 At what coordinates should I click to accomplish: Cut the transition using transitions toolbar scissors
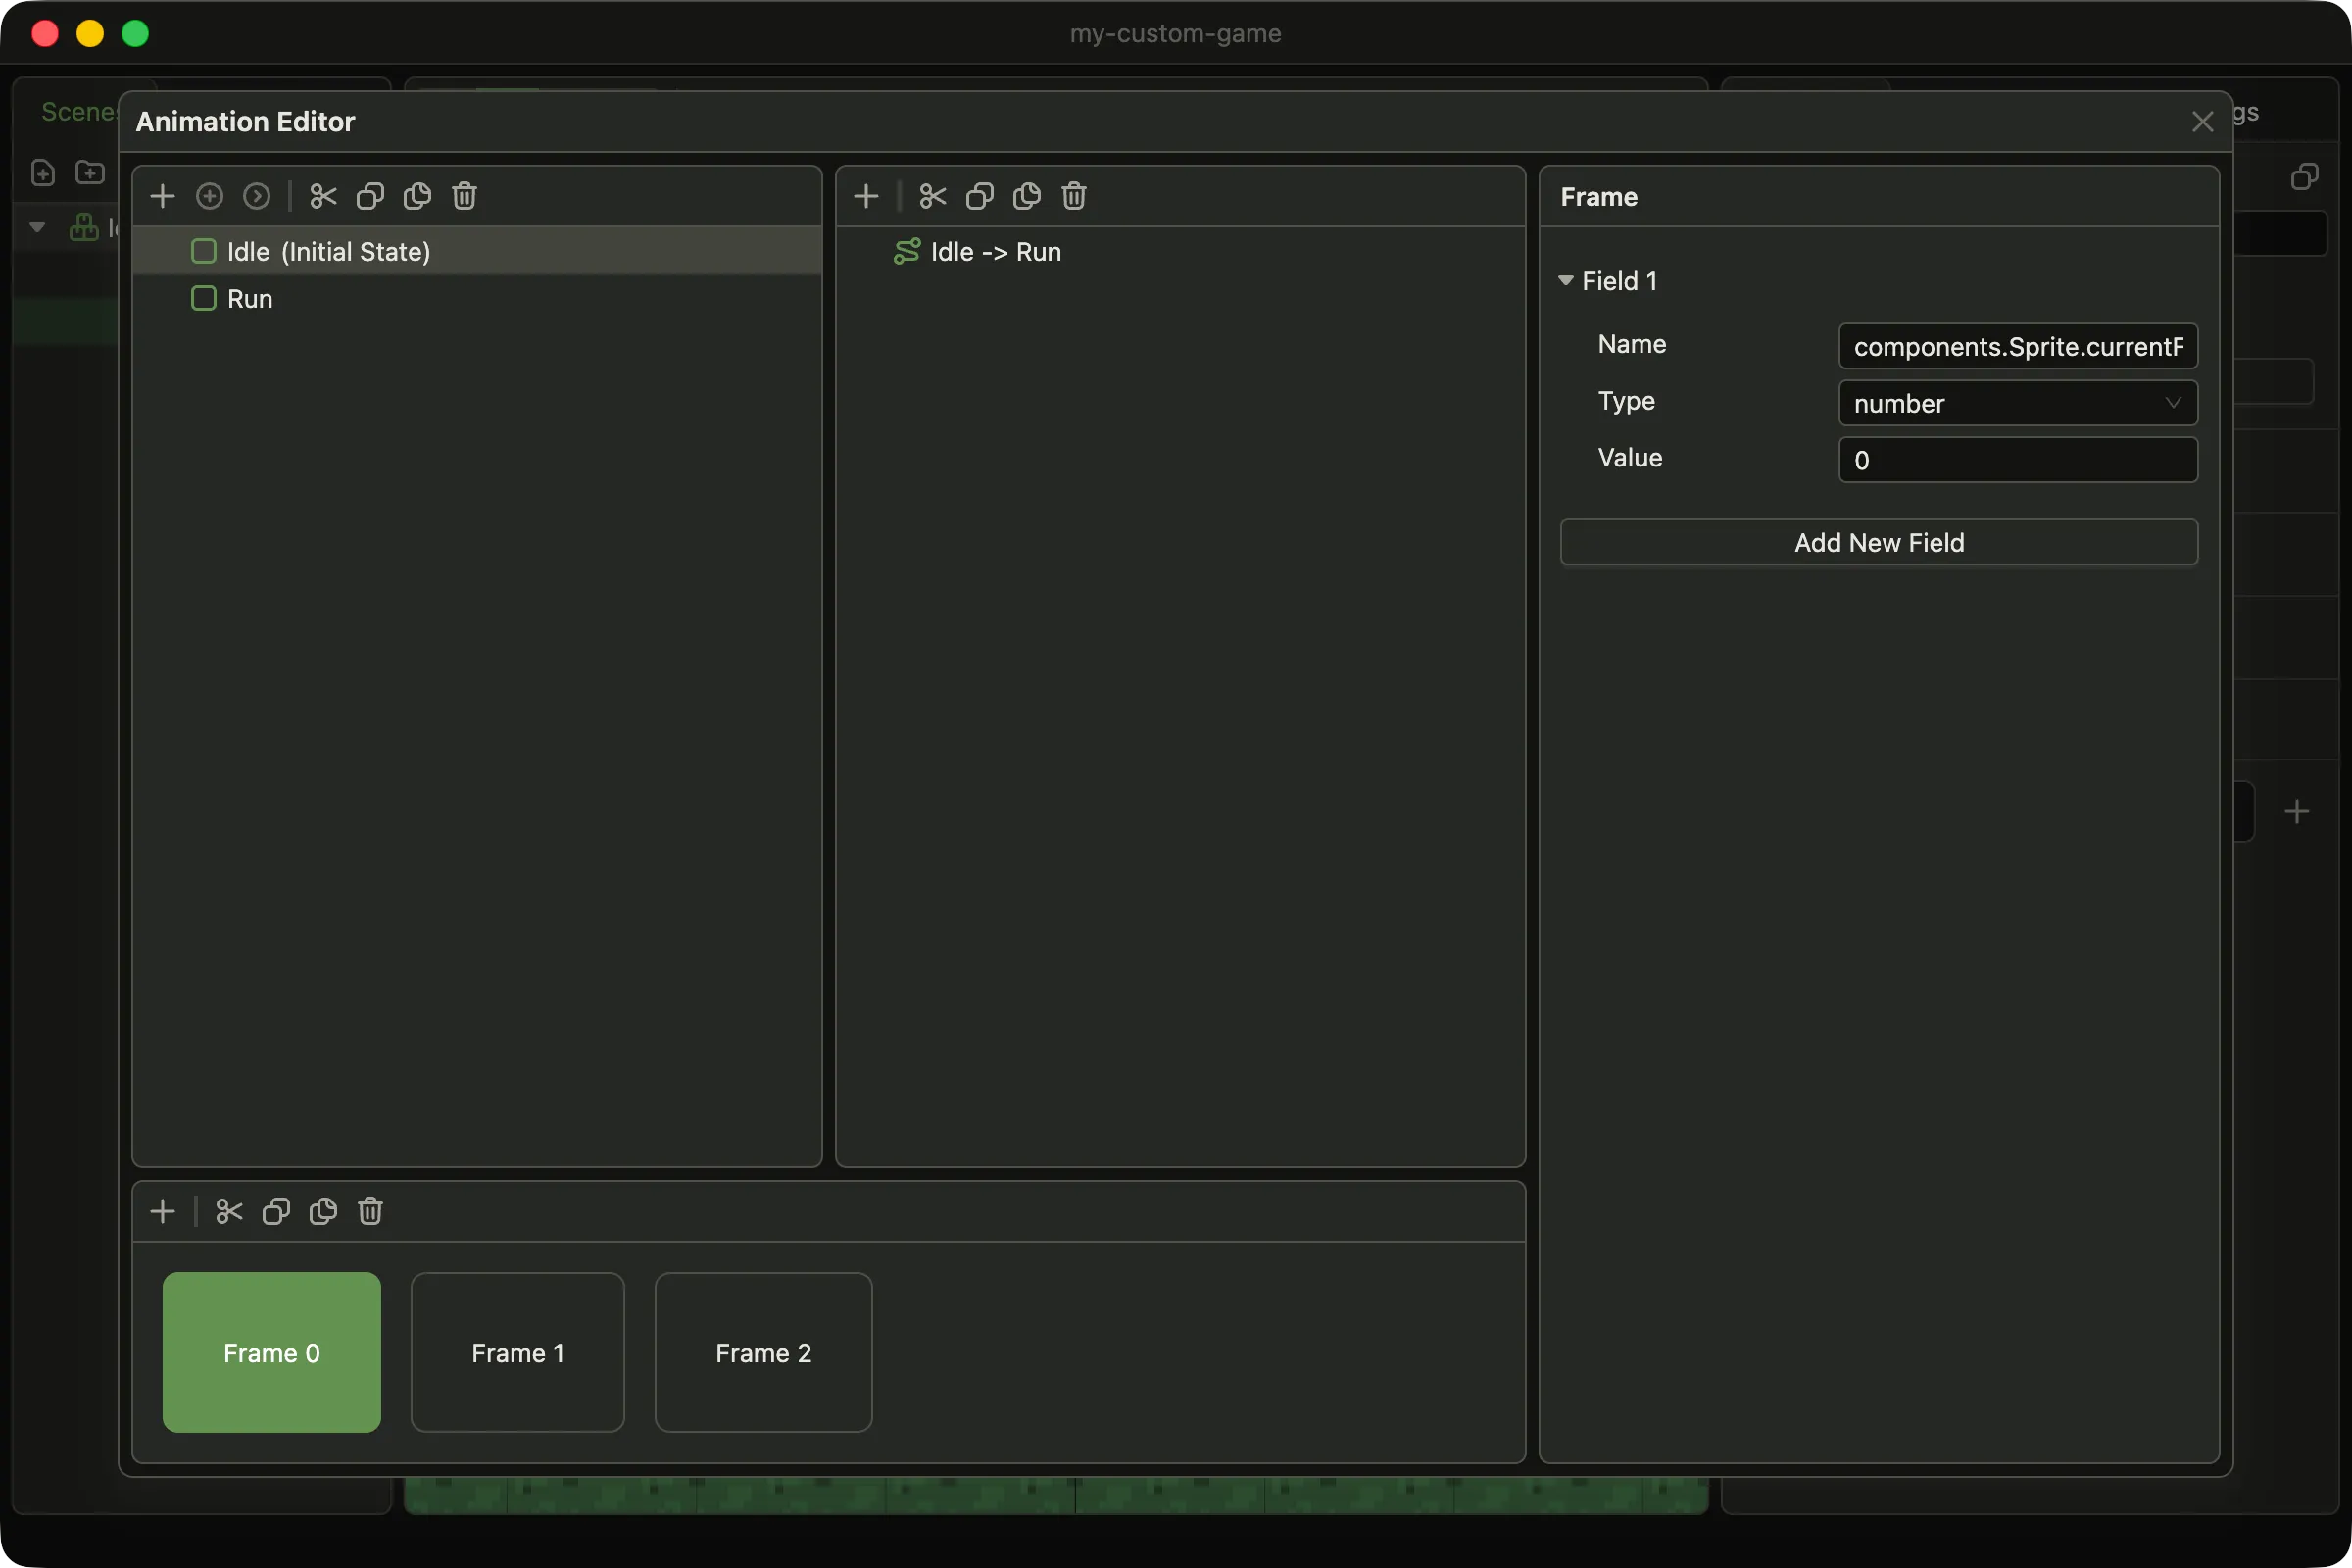932,196
